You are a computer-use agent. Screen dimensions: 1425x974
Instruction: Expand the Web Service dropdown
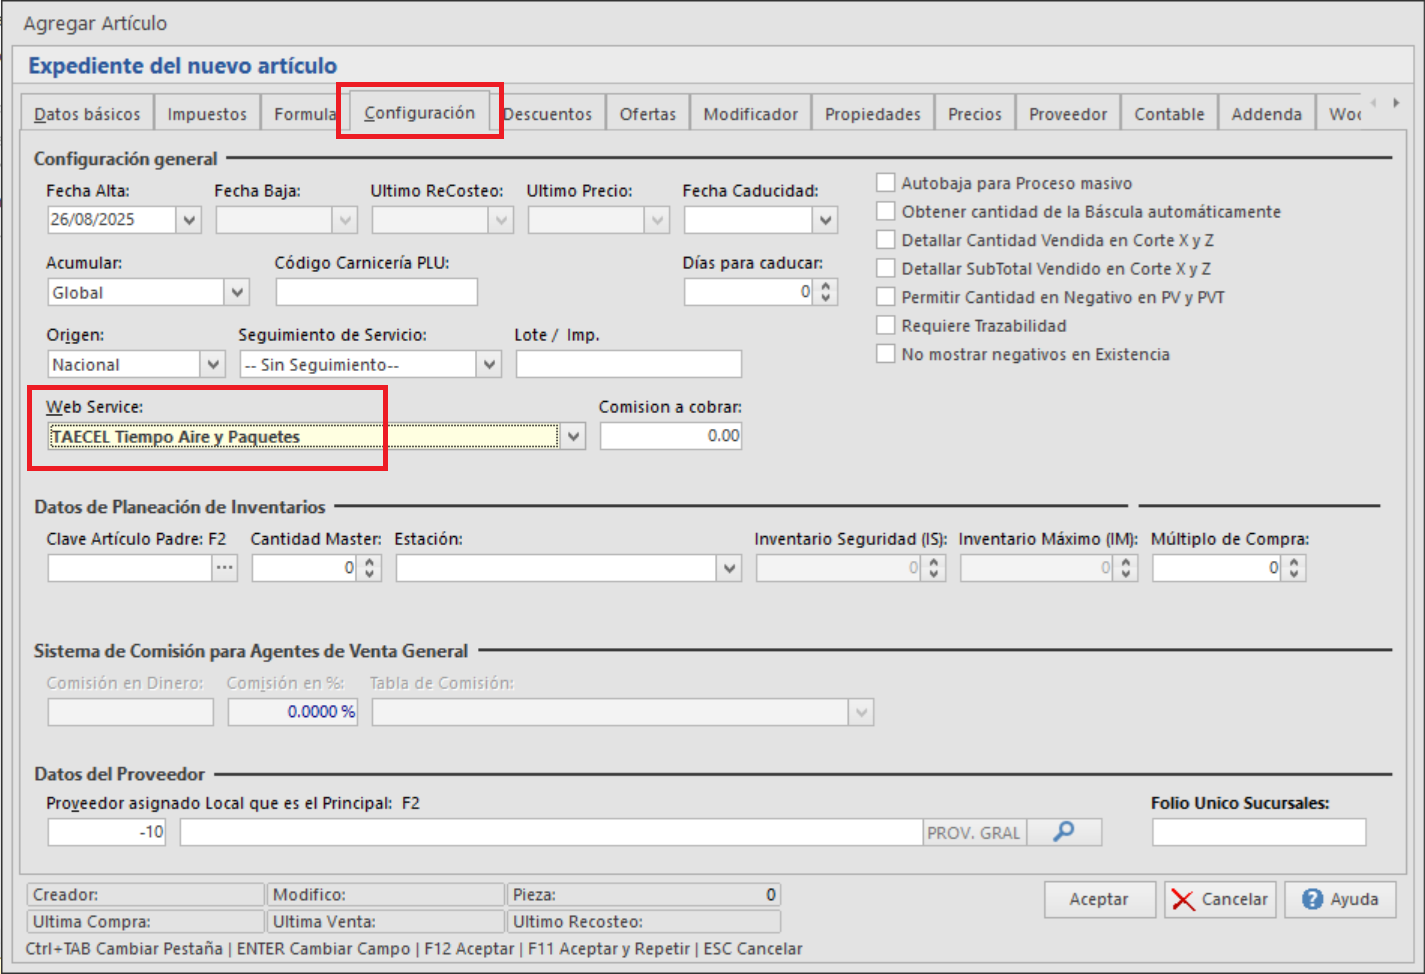pos(573,437)
